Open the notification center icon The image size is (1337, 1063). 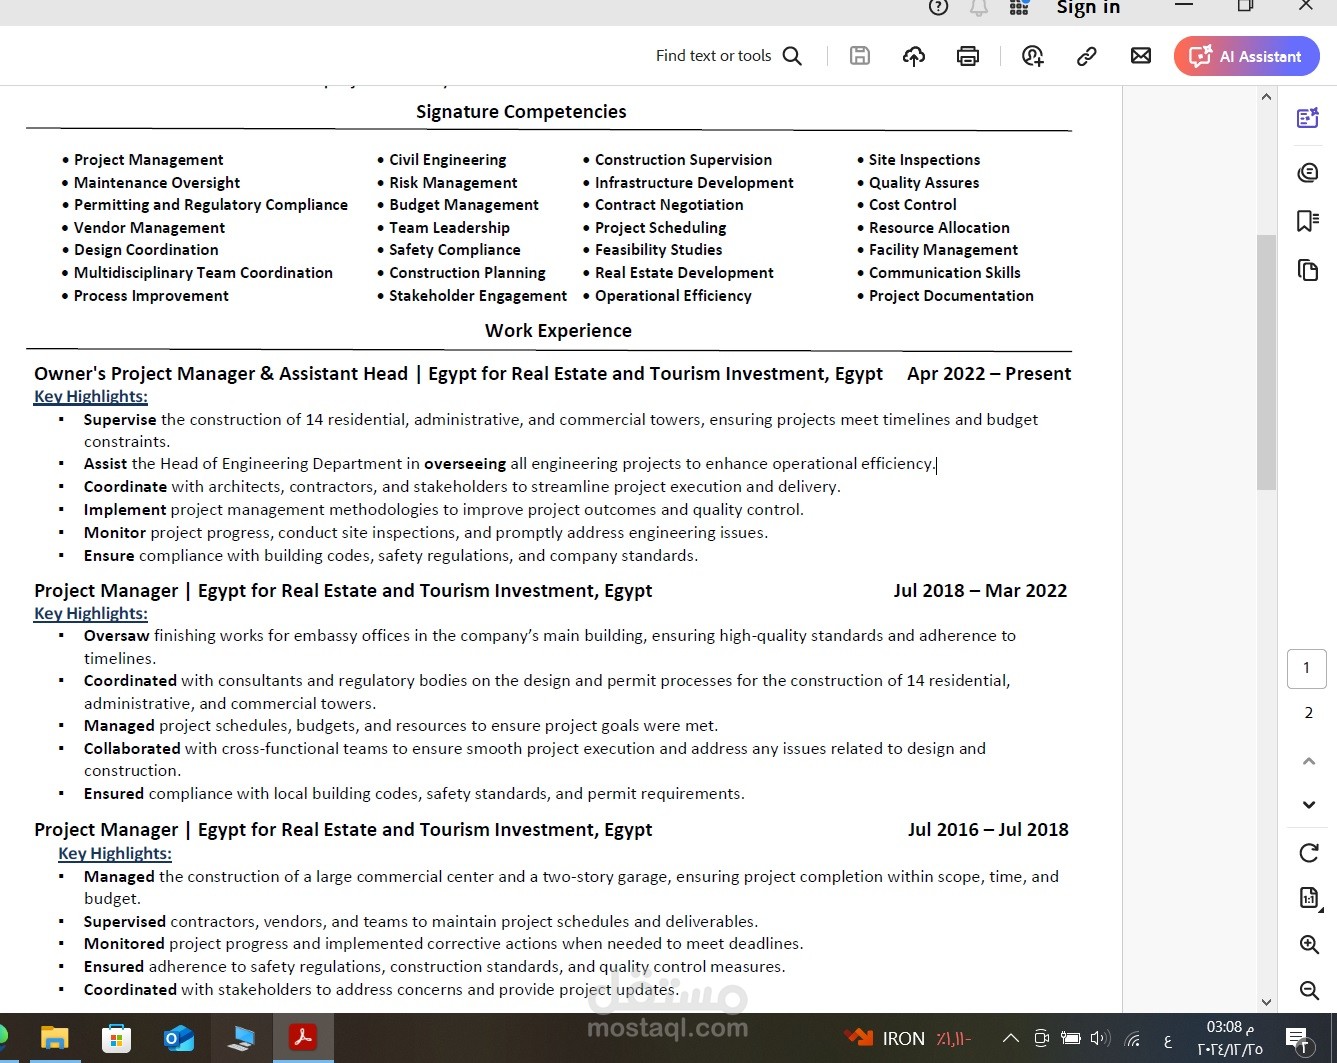[x=1297, y=1038]
